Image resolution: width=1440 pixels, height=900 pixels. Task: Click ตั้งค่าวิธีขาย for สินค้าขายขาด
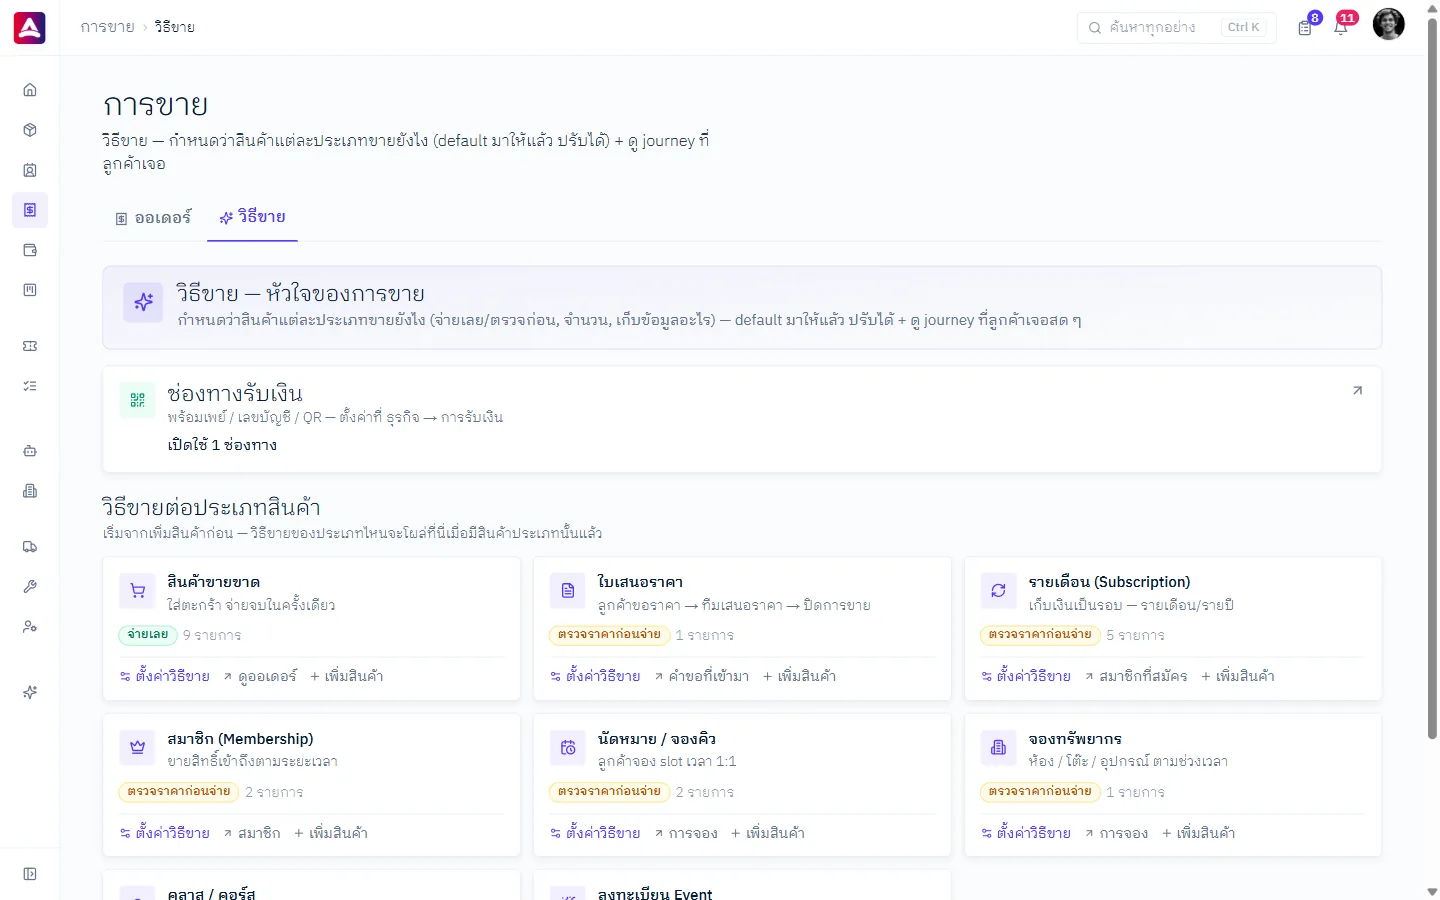pyautogui.click(x=165, y=677)
